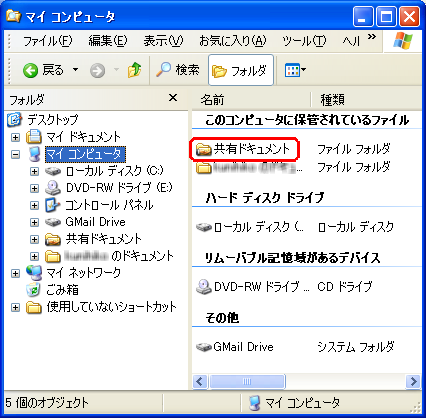
Task: Click the Up one level folder icon
Action: (134, 70)
